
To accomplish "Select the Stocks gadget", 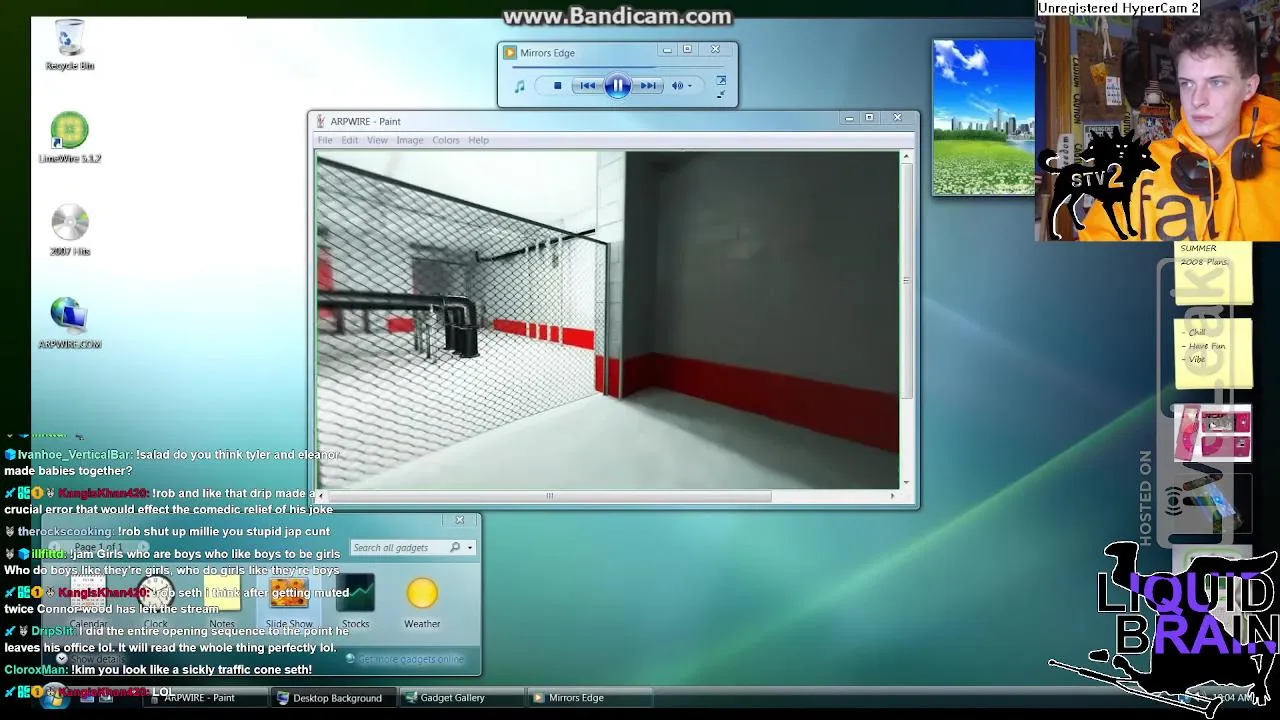I will pyautogui.click(x=355, y=601).
